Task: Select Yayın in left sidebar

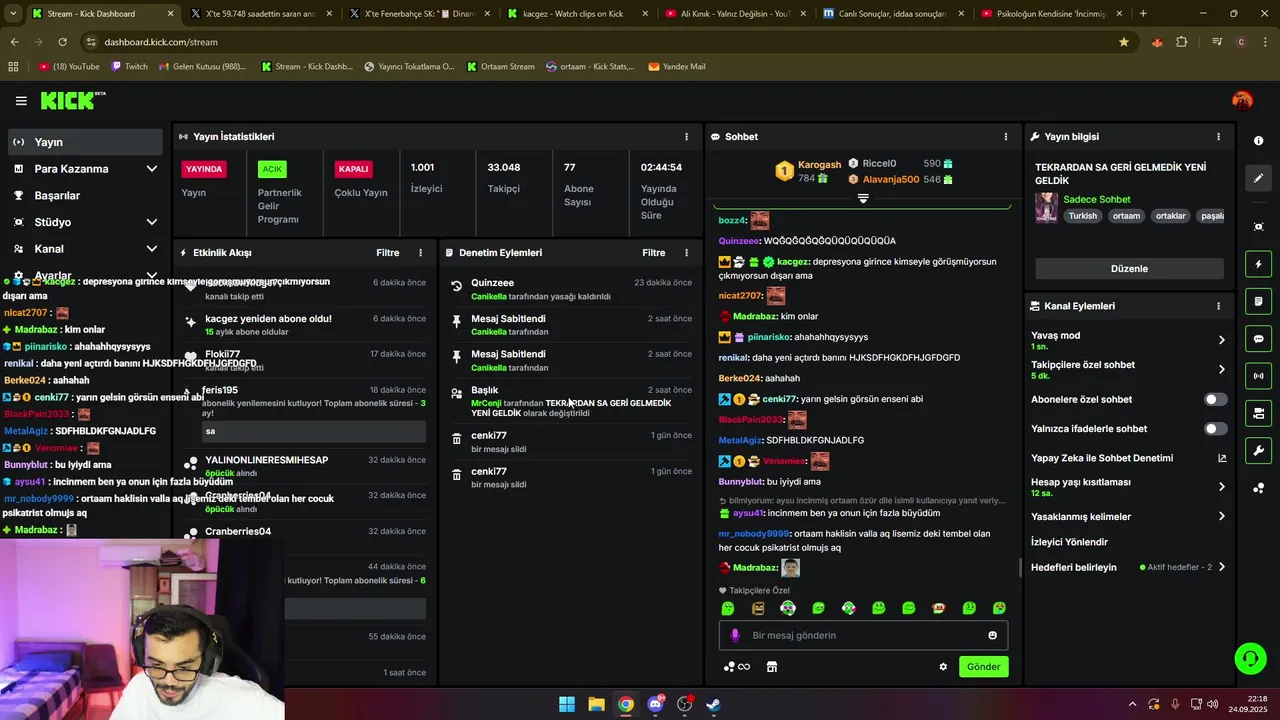Action: (85, 142)
